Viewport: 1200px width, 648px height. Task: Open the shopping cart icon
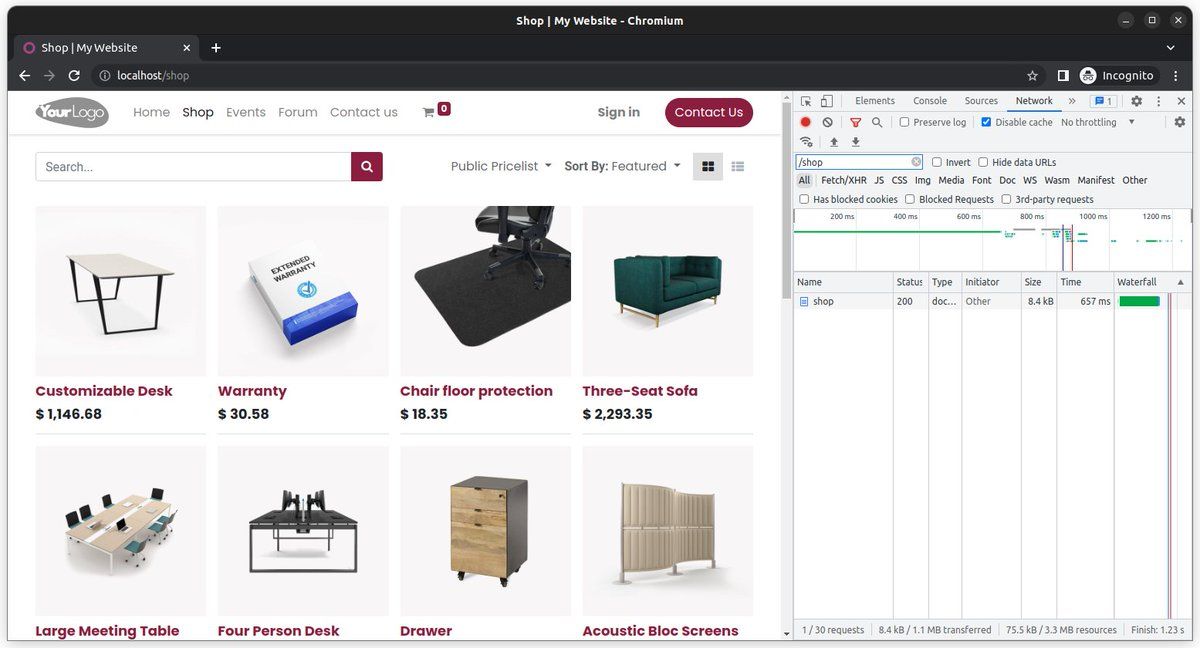(429, 112)
